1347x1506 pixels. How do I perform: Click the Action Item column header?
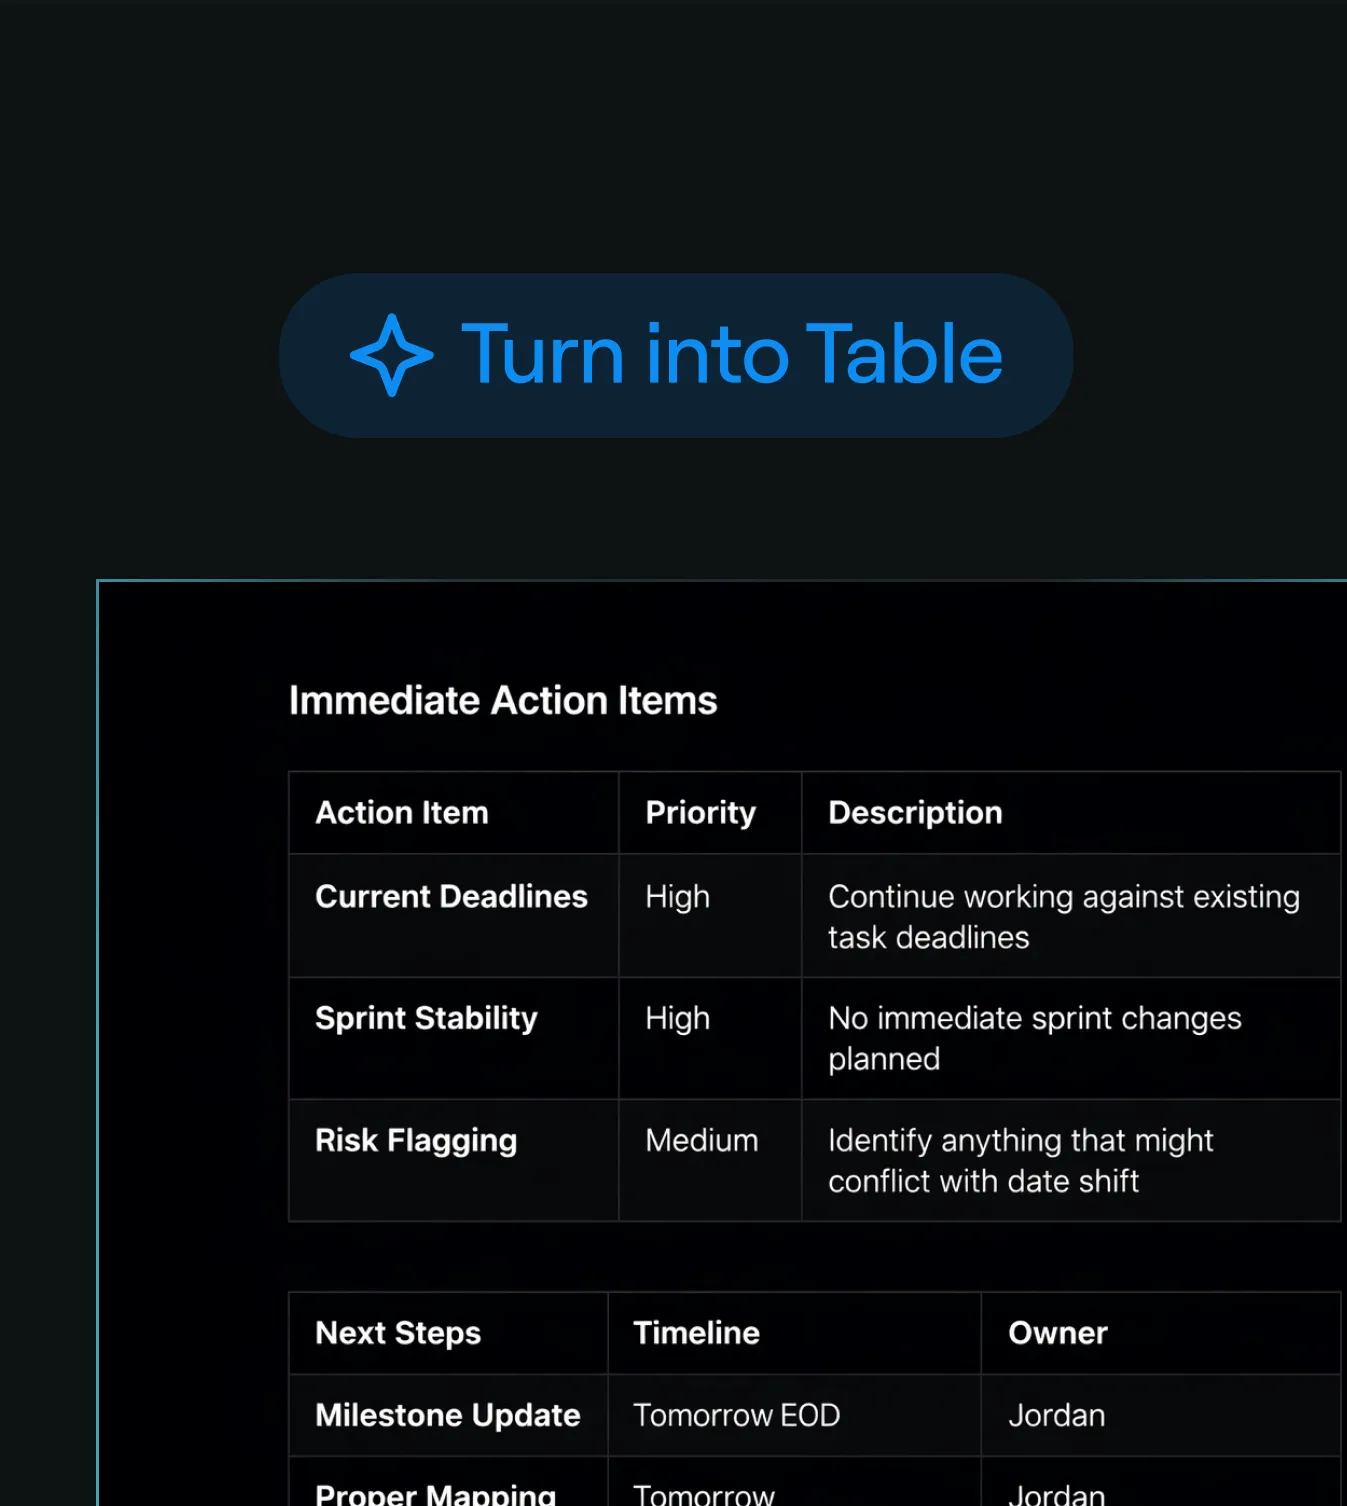(454, 813)
